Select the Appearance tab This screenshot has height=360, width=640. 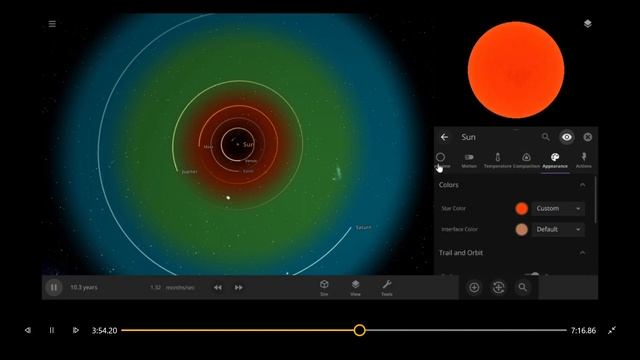click(x=555, y=160)
